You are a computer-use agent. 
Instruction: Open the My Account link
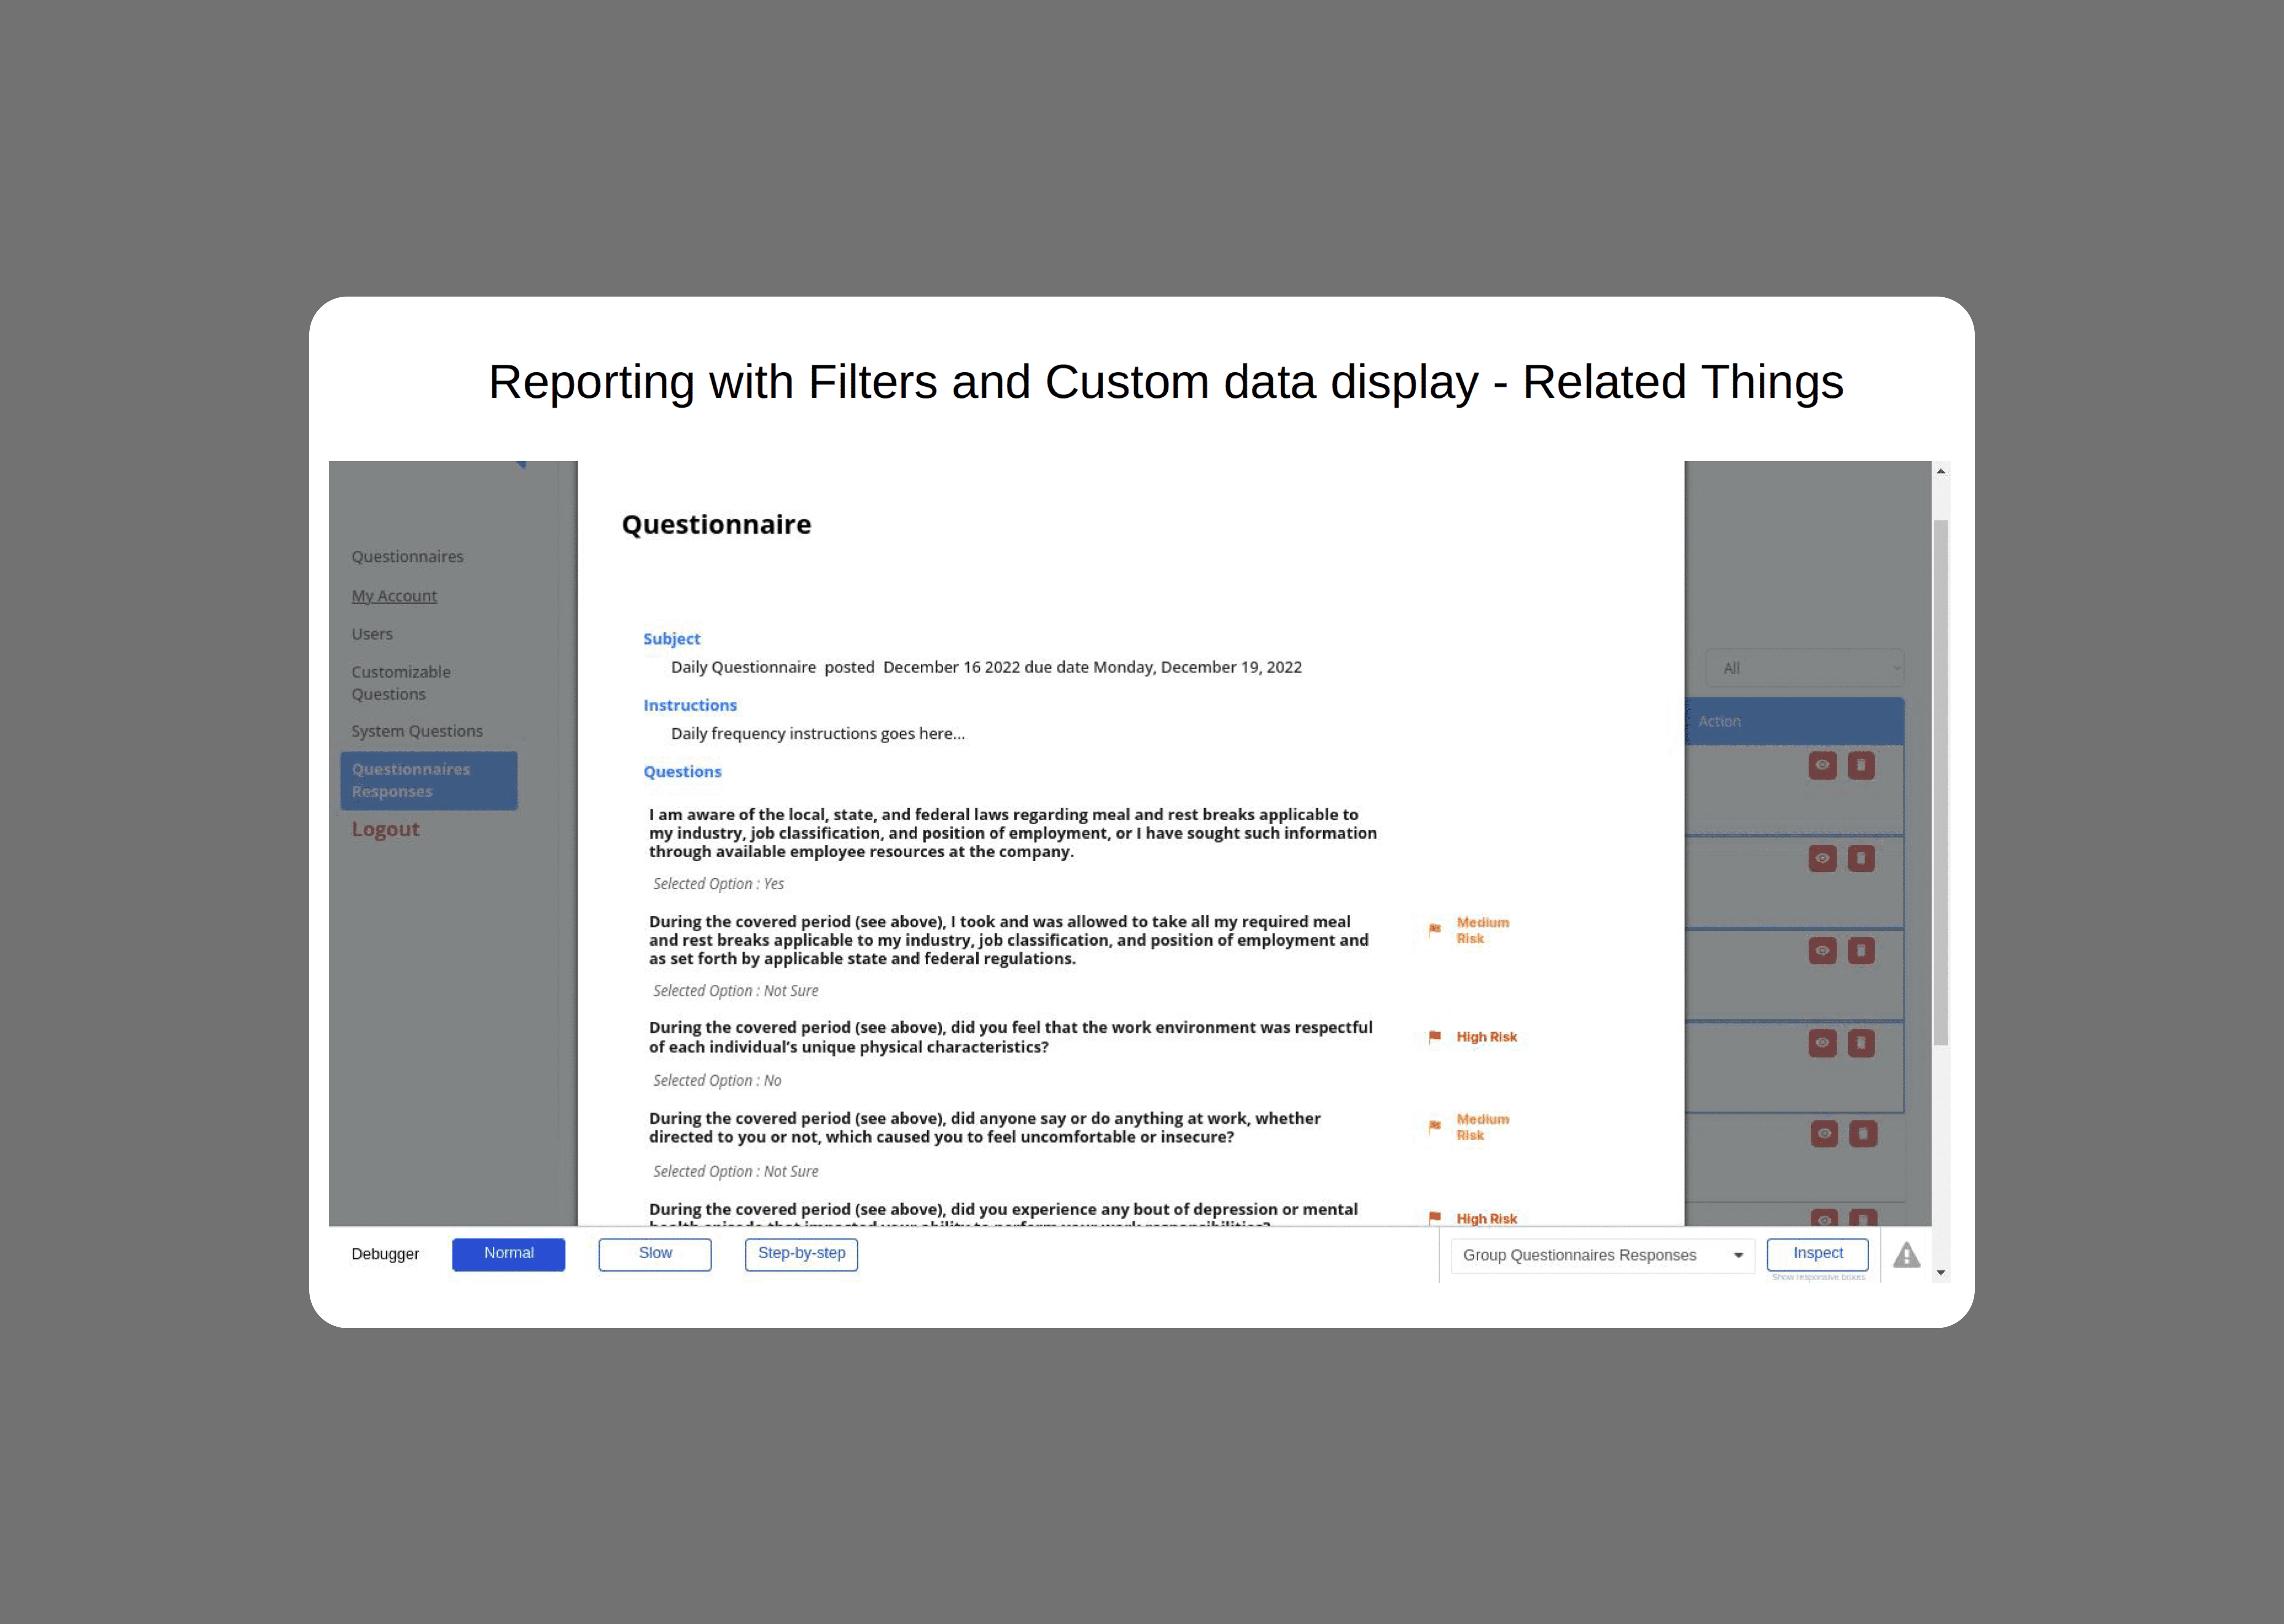pos(394,595)
